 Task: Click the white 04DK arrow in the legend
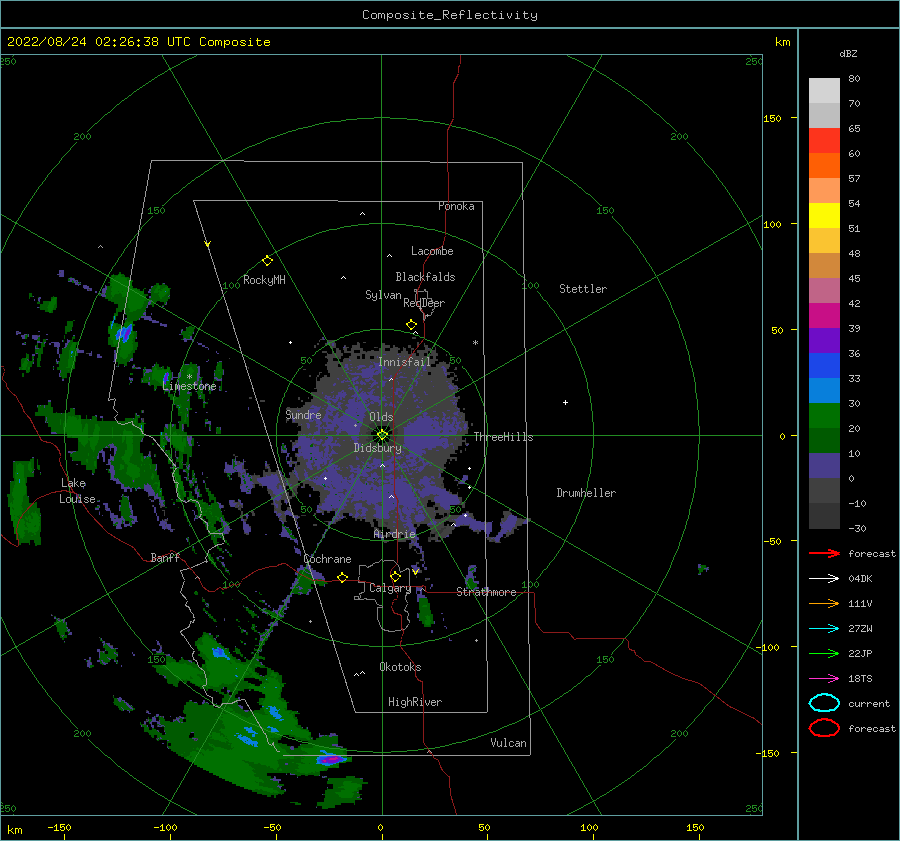(824, 578)
